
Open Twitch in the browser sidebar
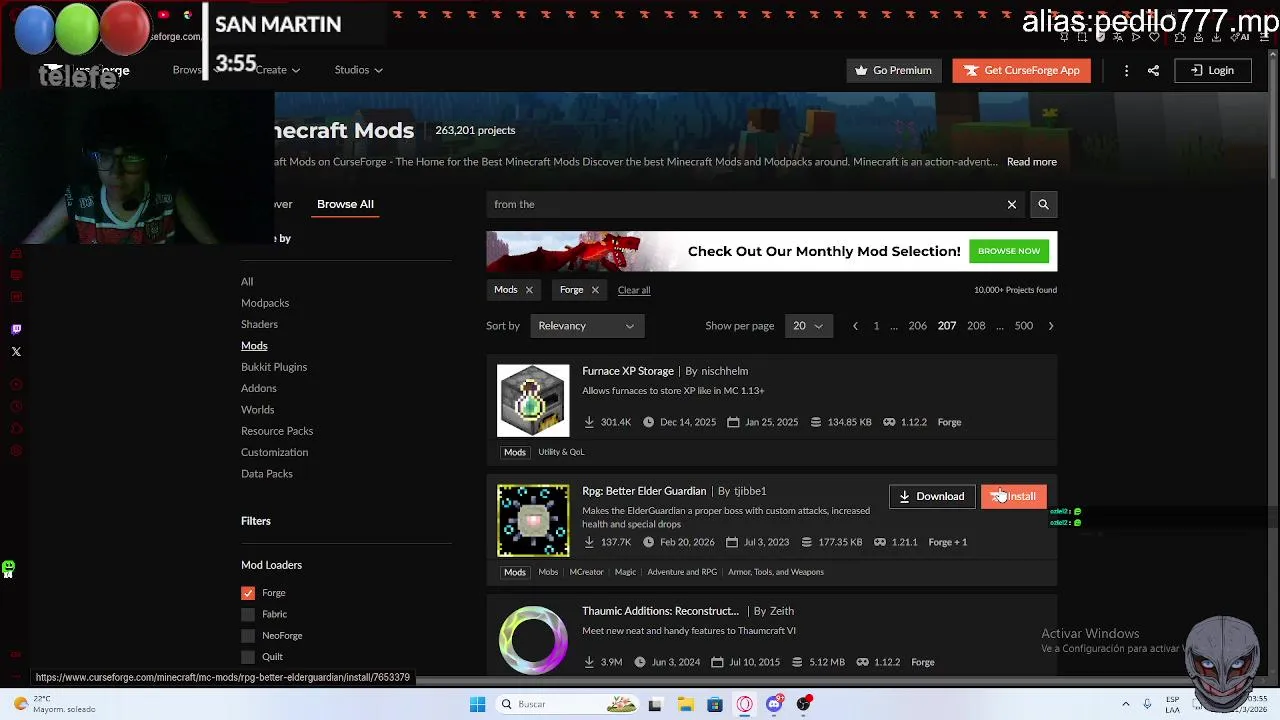16,329
